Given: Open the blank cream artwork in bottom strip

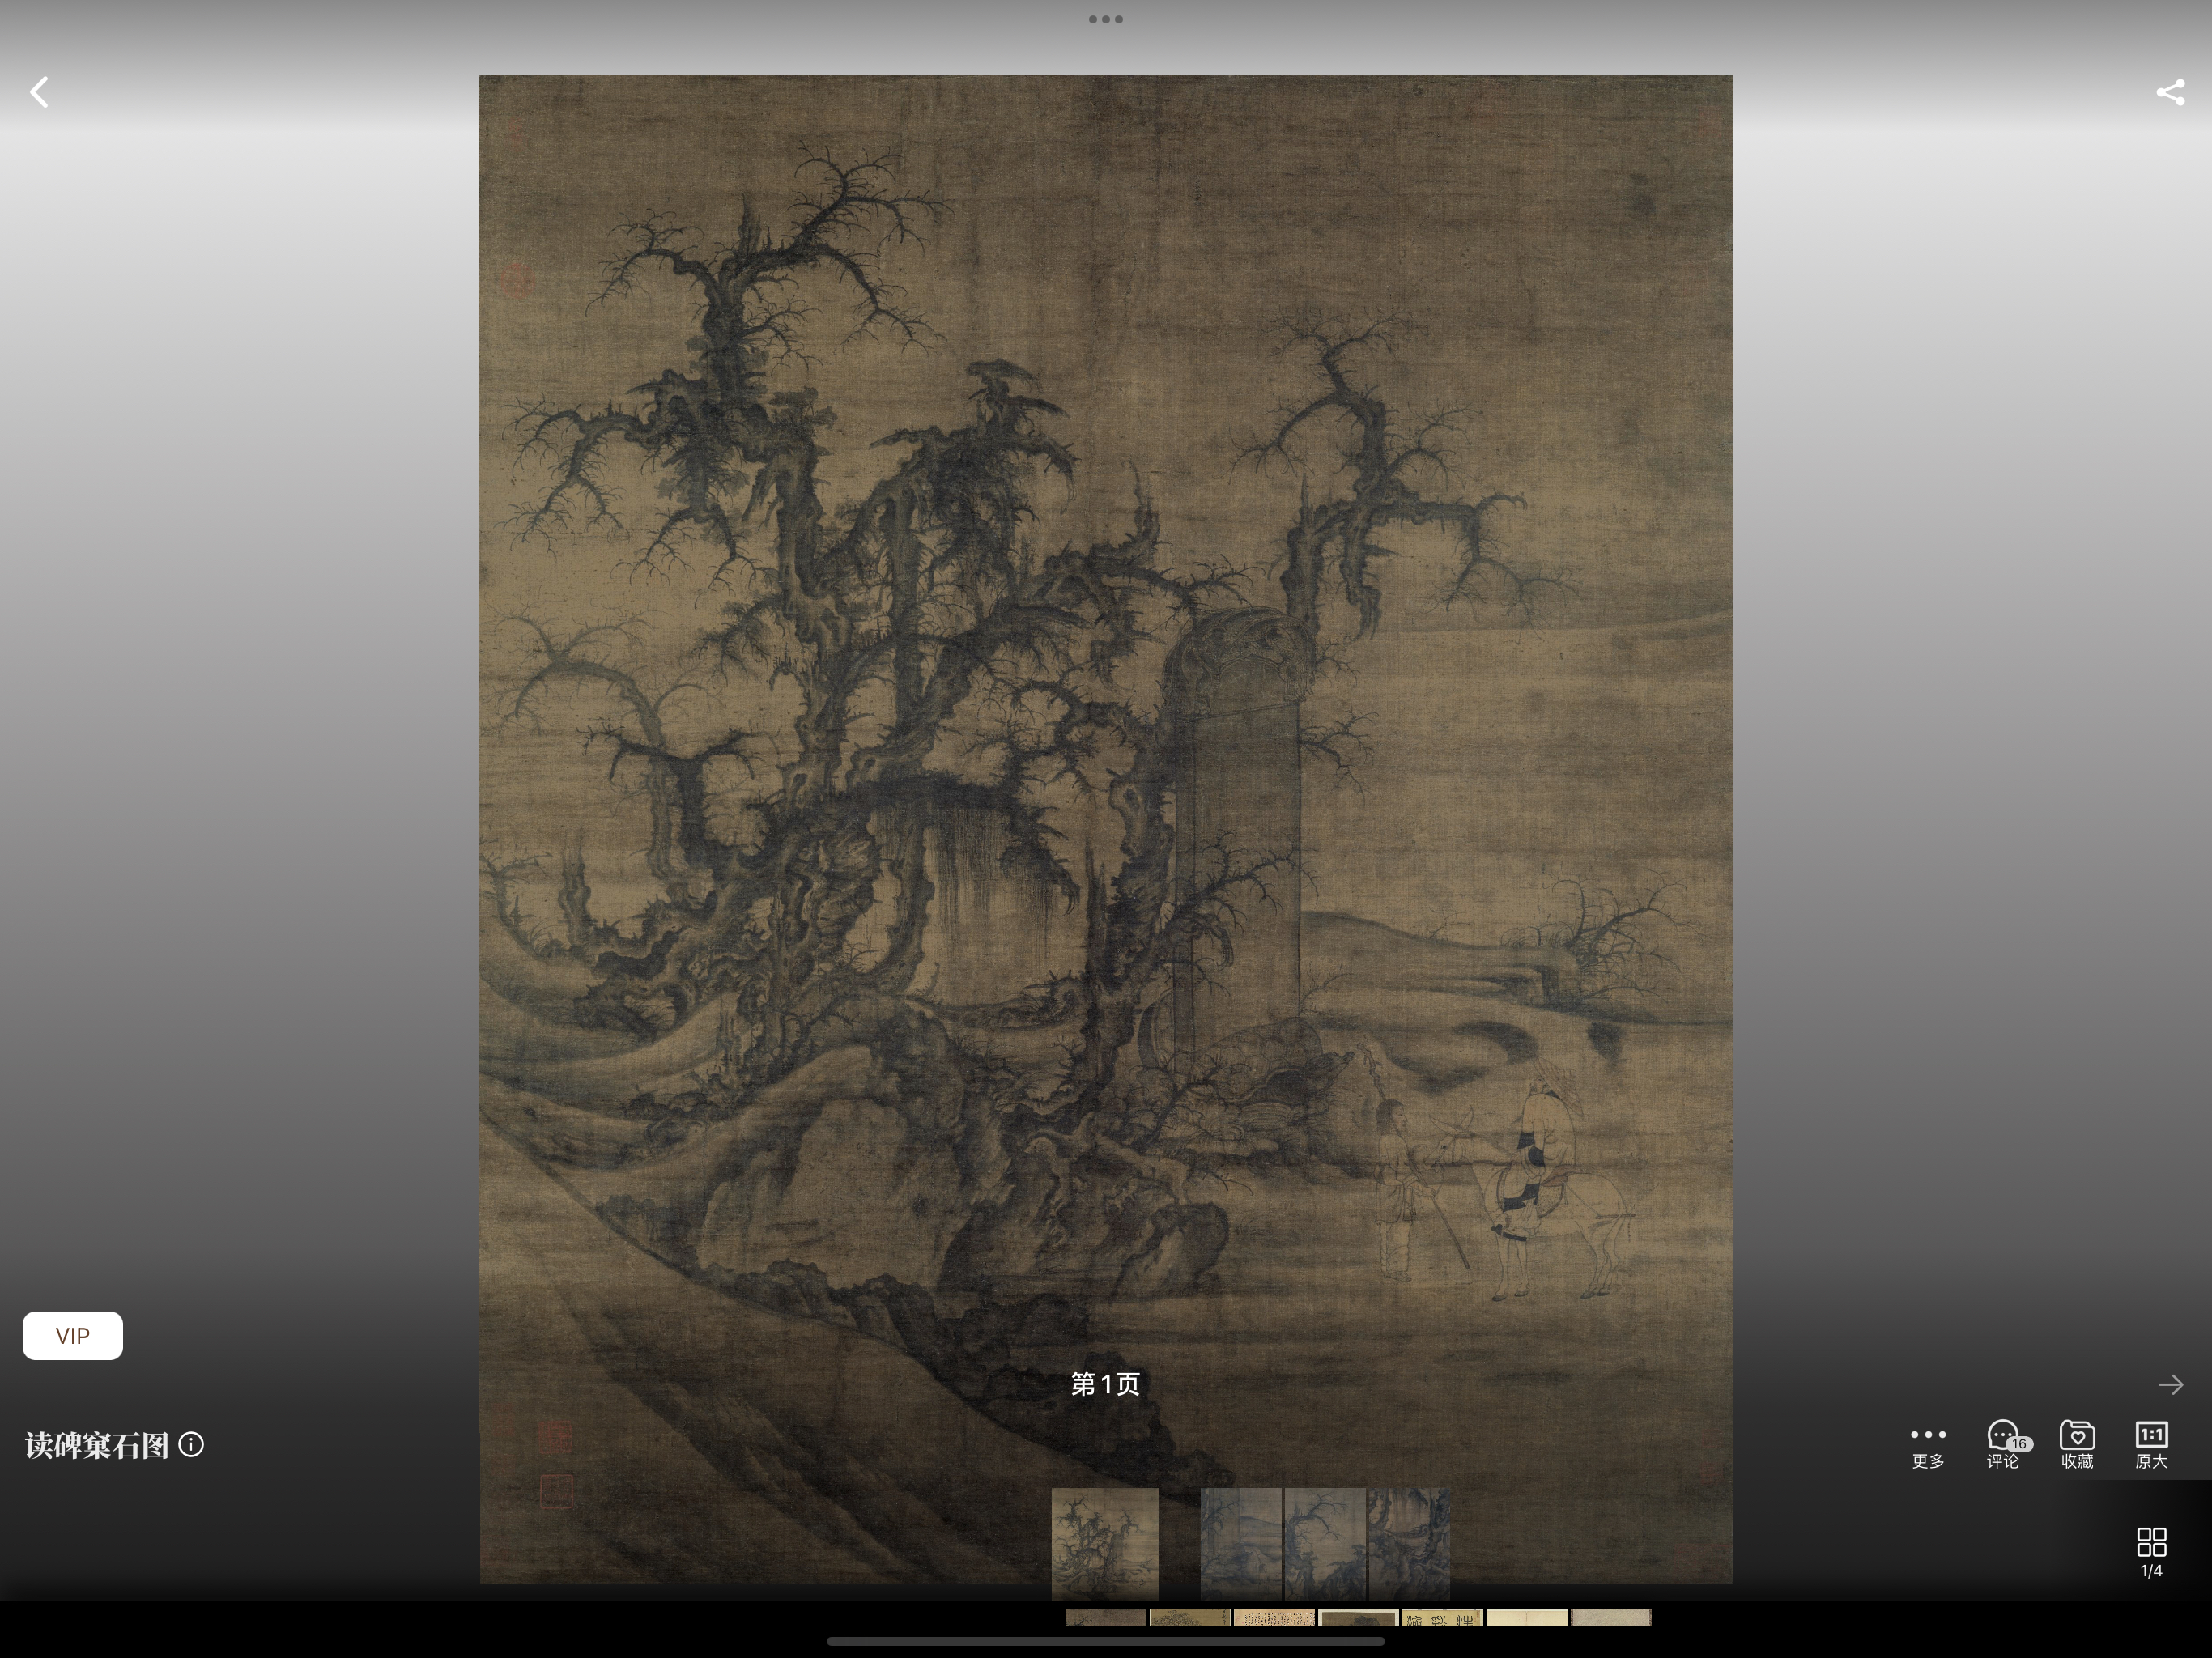Looking at the screenshot, I should click(x=1527, y=1617).
